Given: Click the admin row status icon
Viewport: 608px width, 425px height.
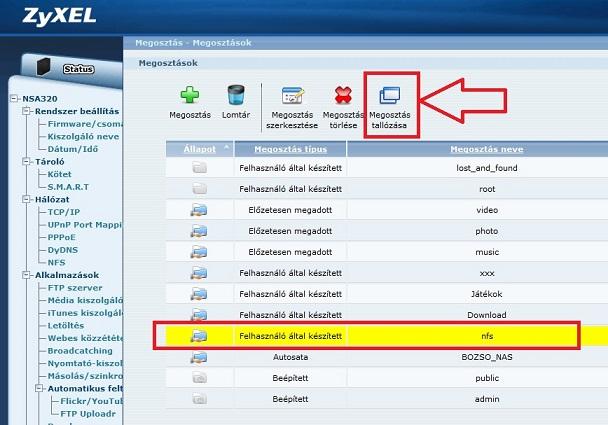Looking at the screenshot, I should tap(199, 399).
